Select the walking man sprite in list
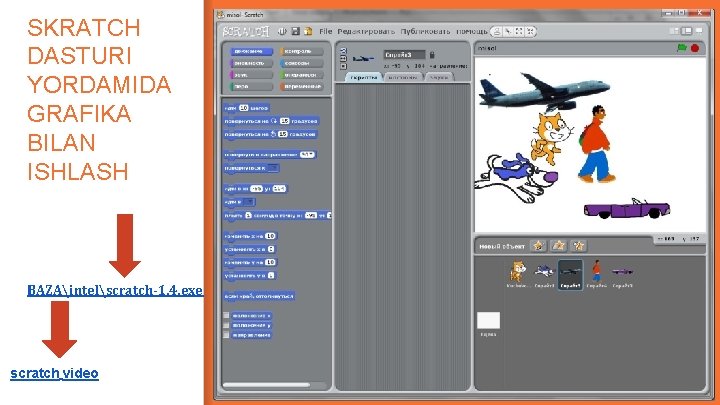The width and height of the screenshot is (720, 405). pos(596,274)
